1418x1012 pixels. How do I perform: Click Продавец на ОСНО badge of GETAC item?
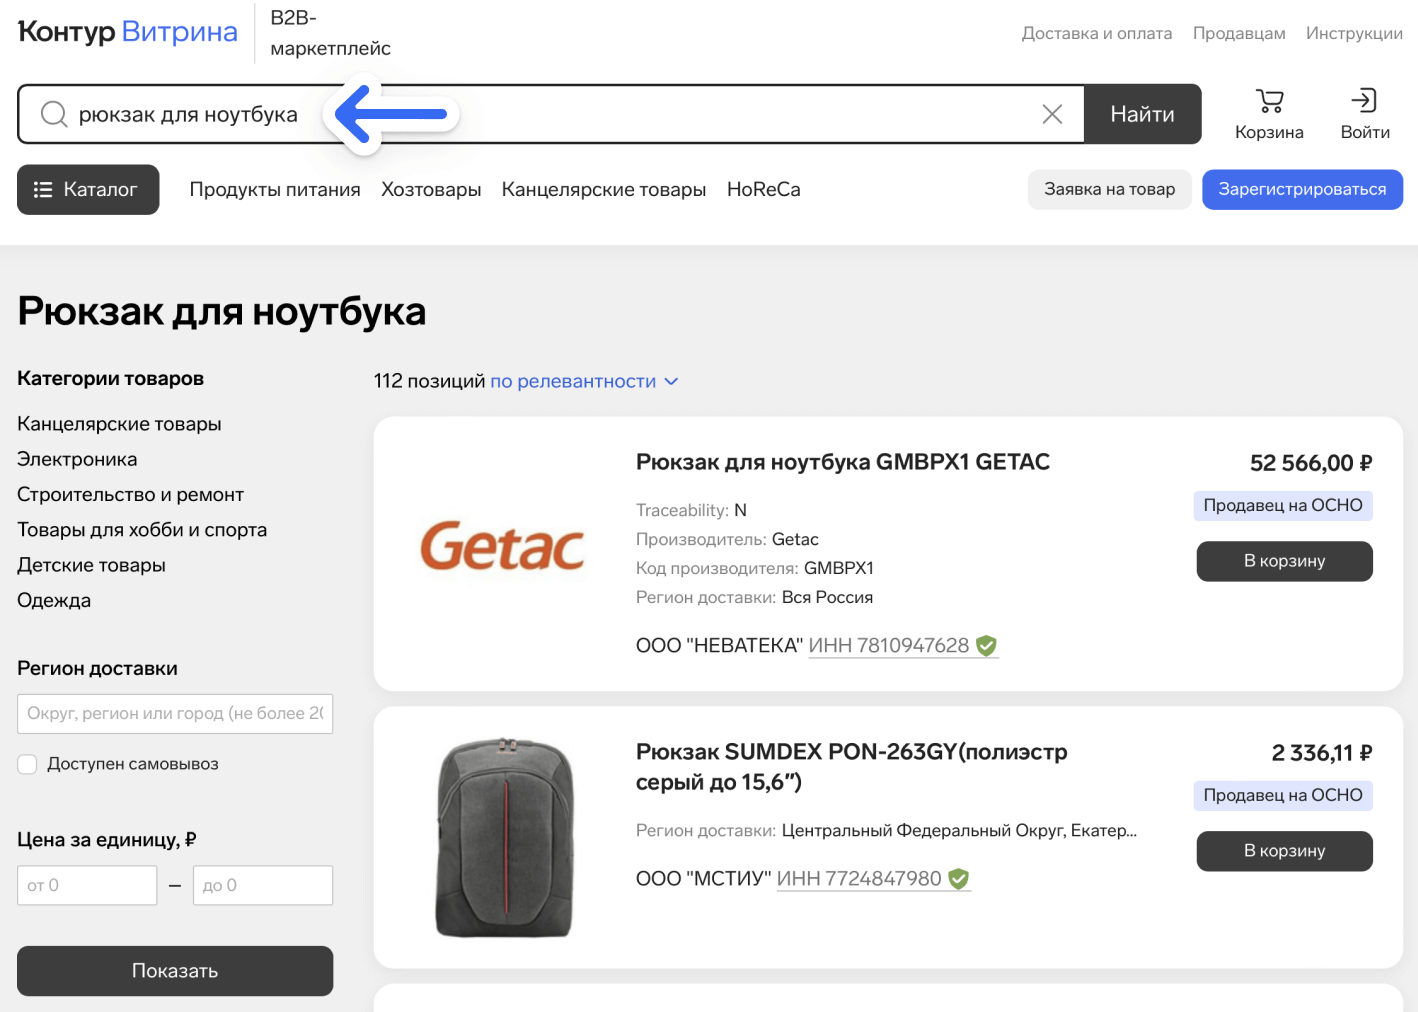[1283, 506]
